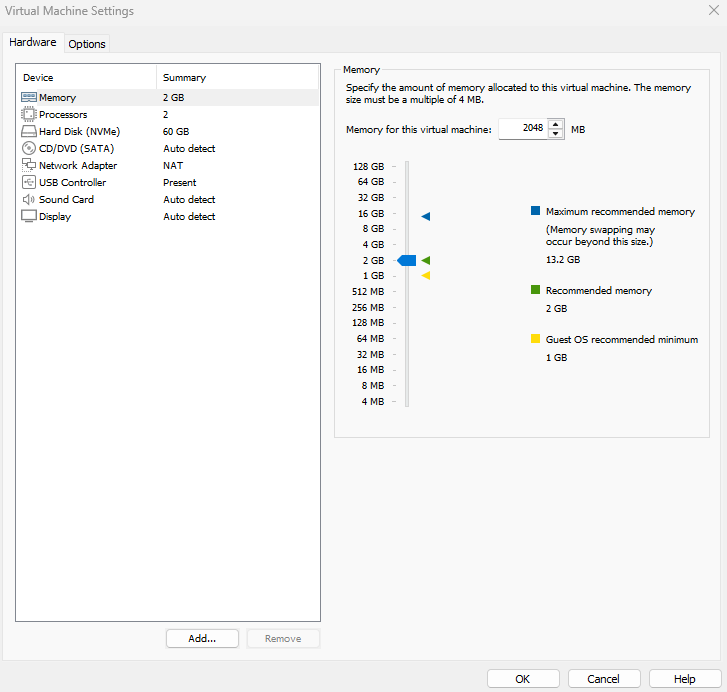The height and width of the screenshot is (692, 727).
Task: Click the memory slider thumb at 2 GB
Action: 407,260
